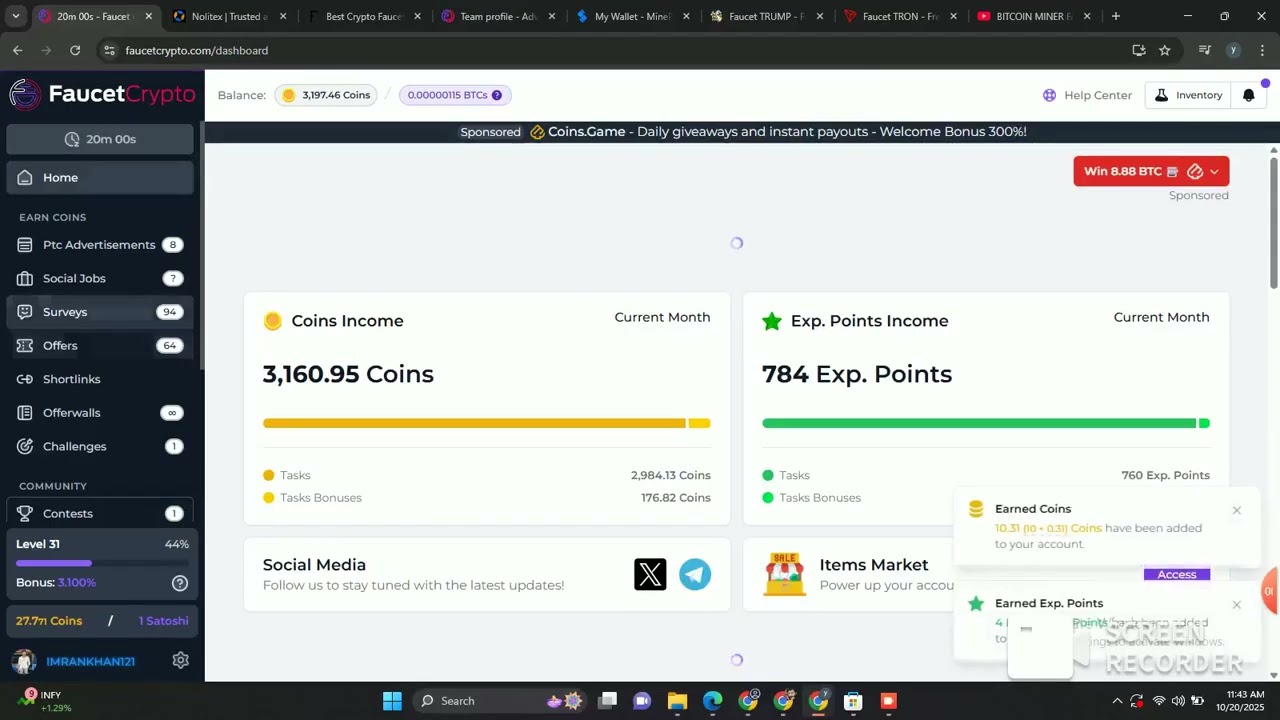Viewport: 1280px width, 720px height.
Task: Open Challenges in sidebar
Action: tap(100, 446)
